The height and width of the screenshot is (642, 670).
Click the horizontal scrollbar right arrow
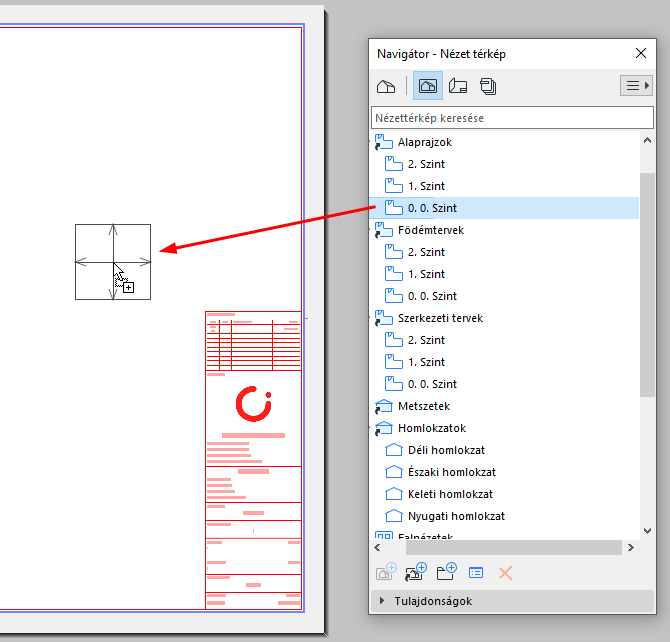[631, 548]
